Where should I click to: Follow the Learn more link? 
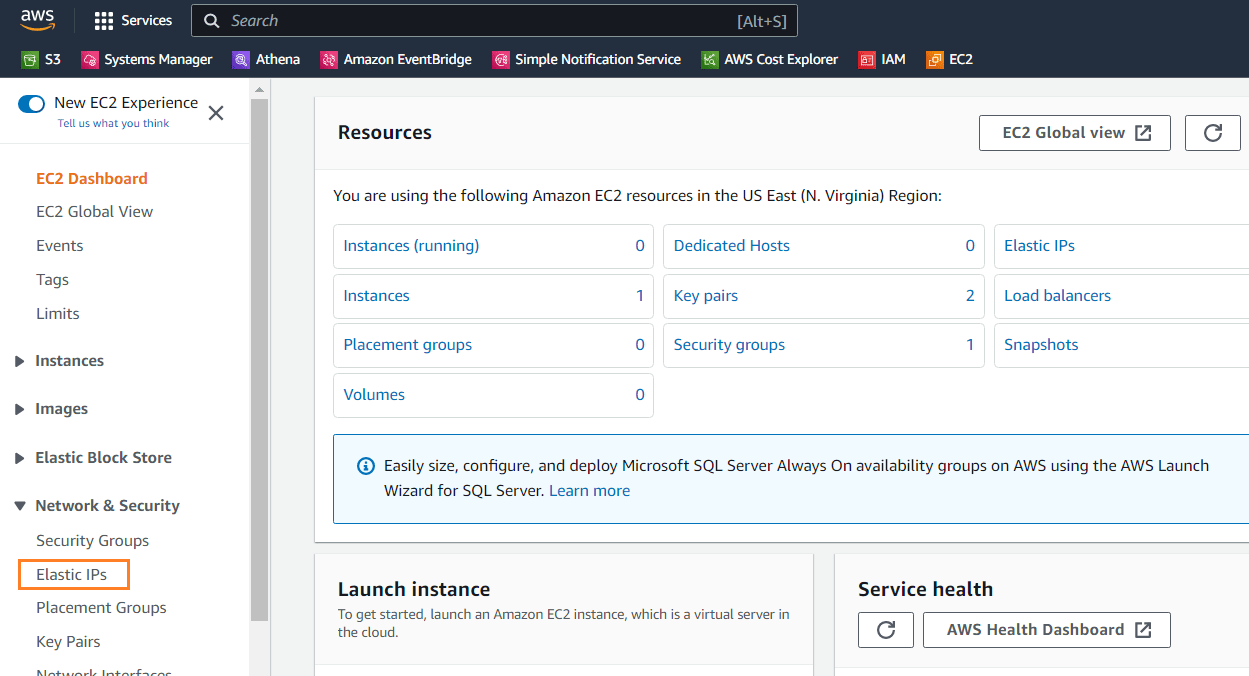click(x=590, y=491)
